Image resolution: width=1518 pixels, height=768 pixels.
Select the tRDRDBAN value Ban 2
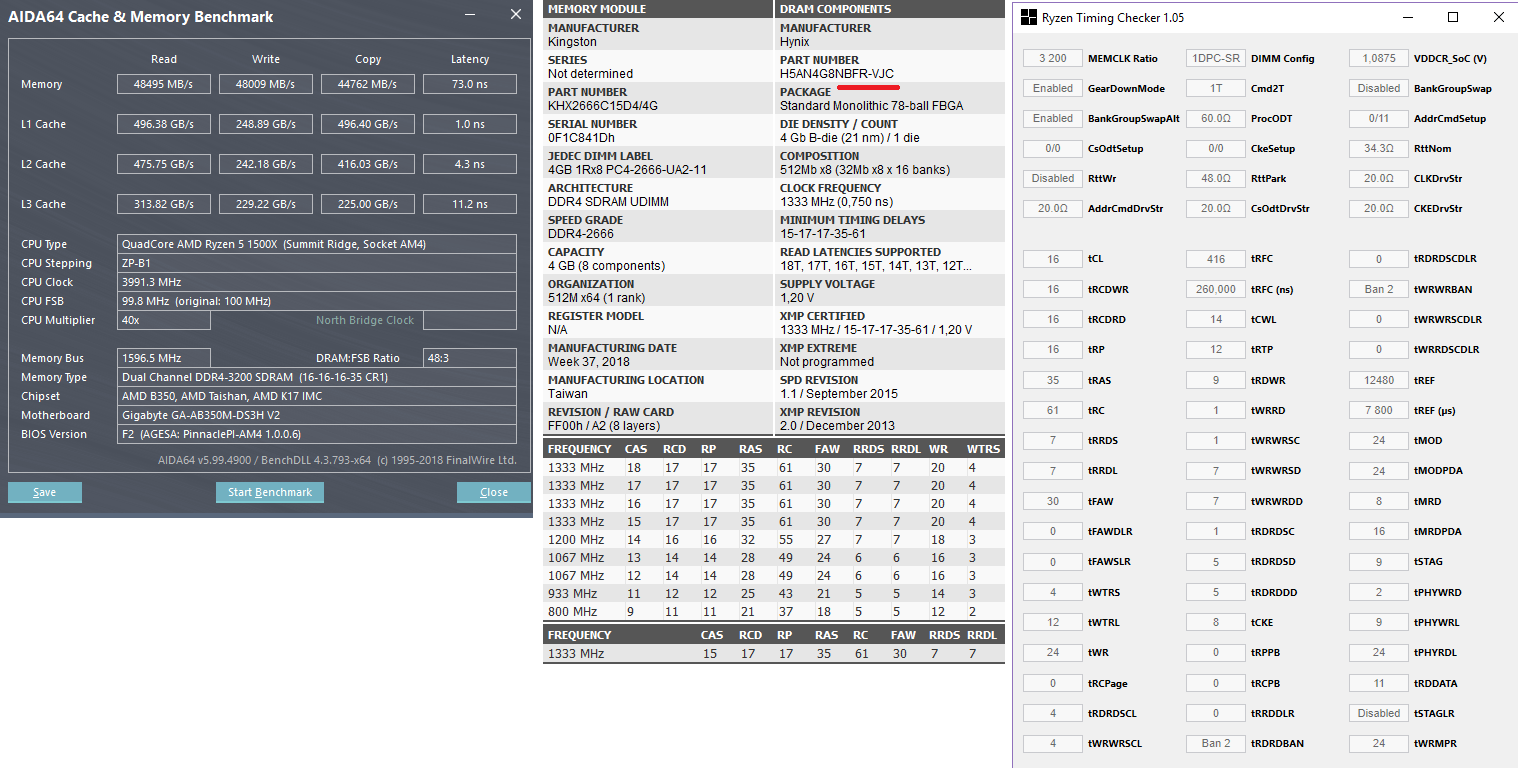[x=1216, y=743]
